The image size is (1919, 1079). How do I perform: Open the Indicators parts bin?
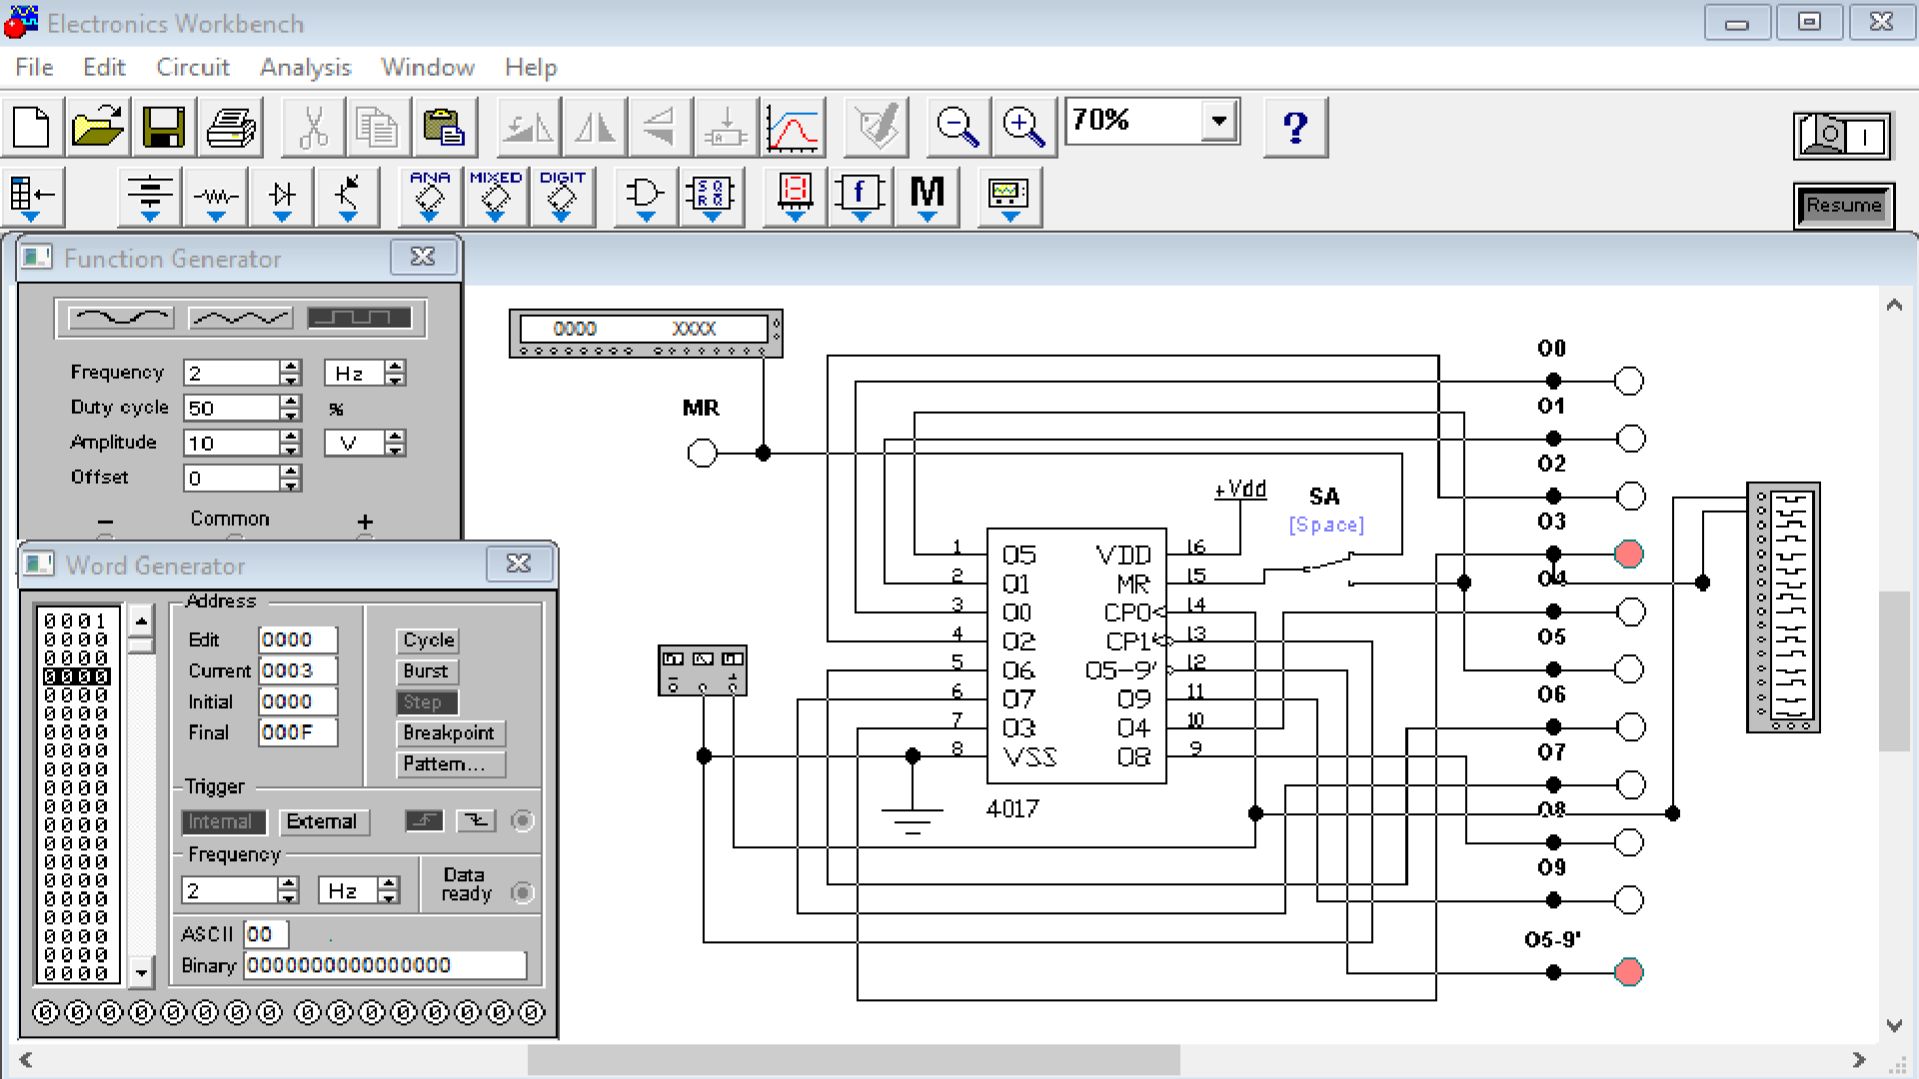[x=795, y=196]
